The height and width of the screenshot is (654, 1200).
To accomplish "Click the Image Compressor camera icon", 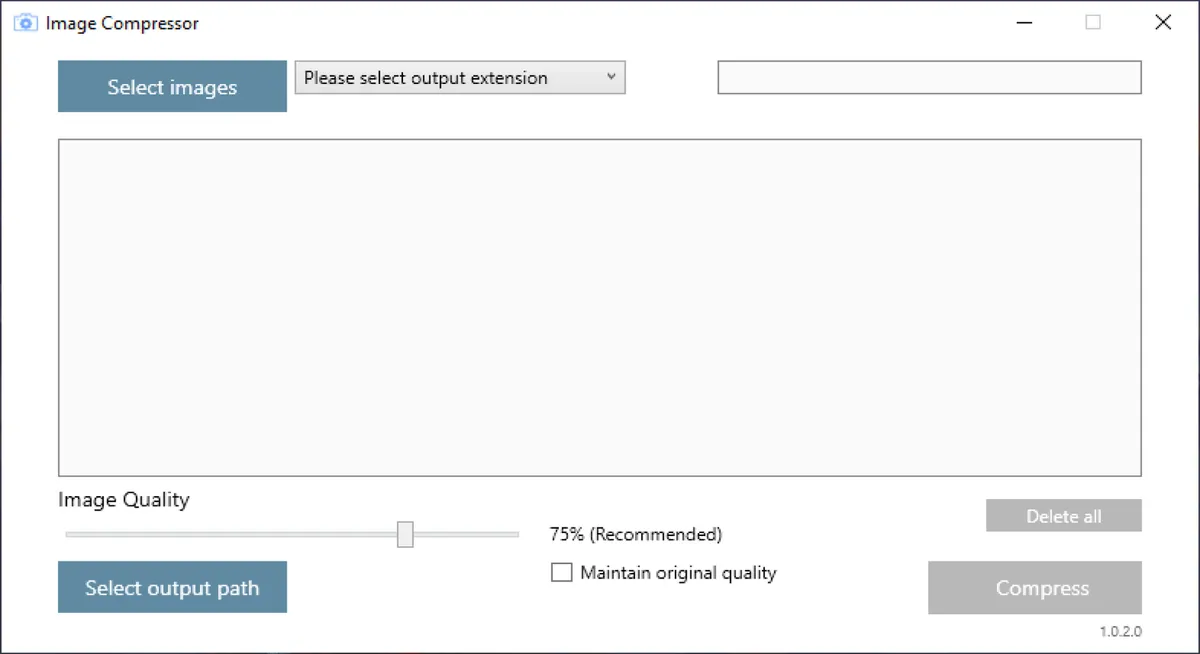I will (25, 22).
